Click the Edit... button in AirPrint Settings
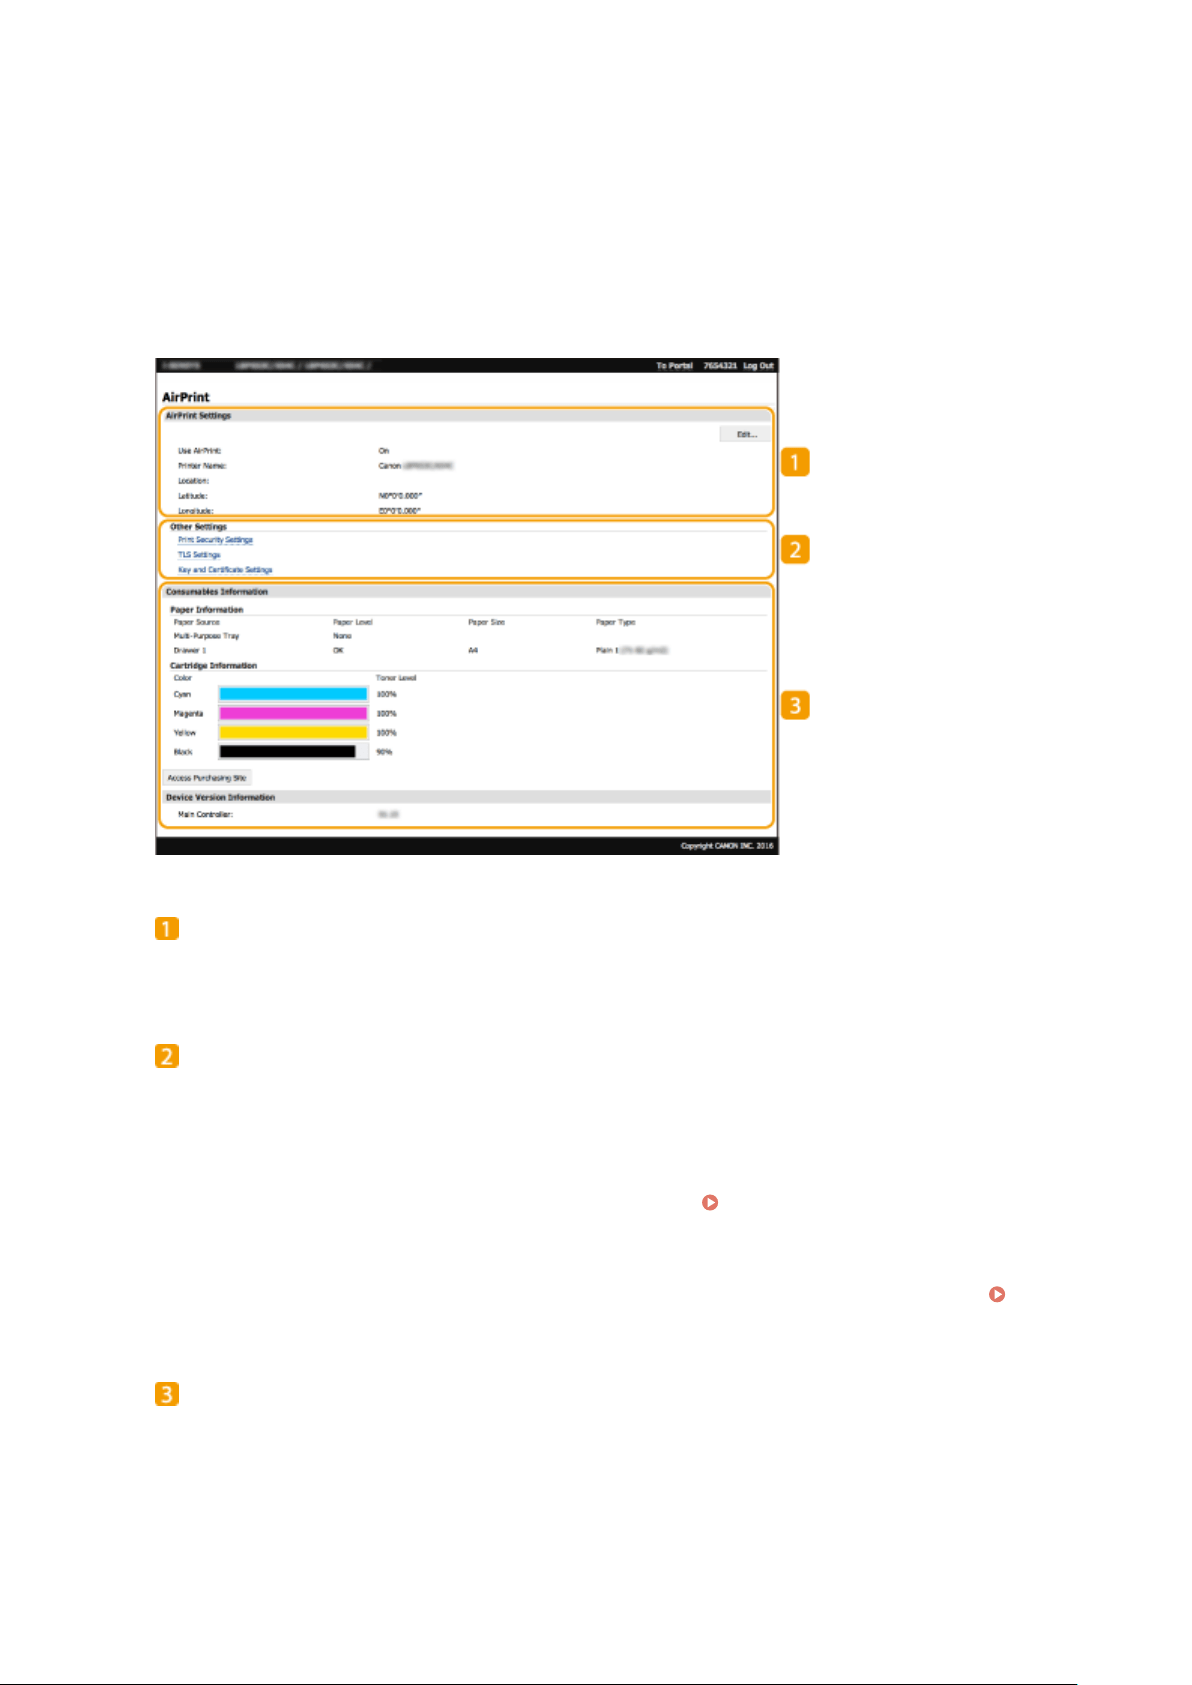 tap(745, 434)
